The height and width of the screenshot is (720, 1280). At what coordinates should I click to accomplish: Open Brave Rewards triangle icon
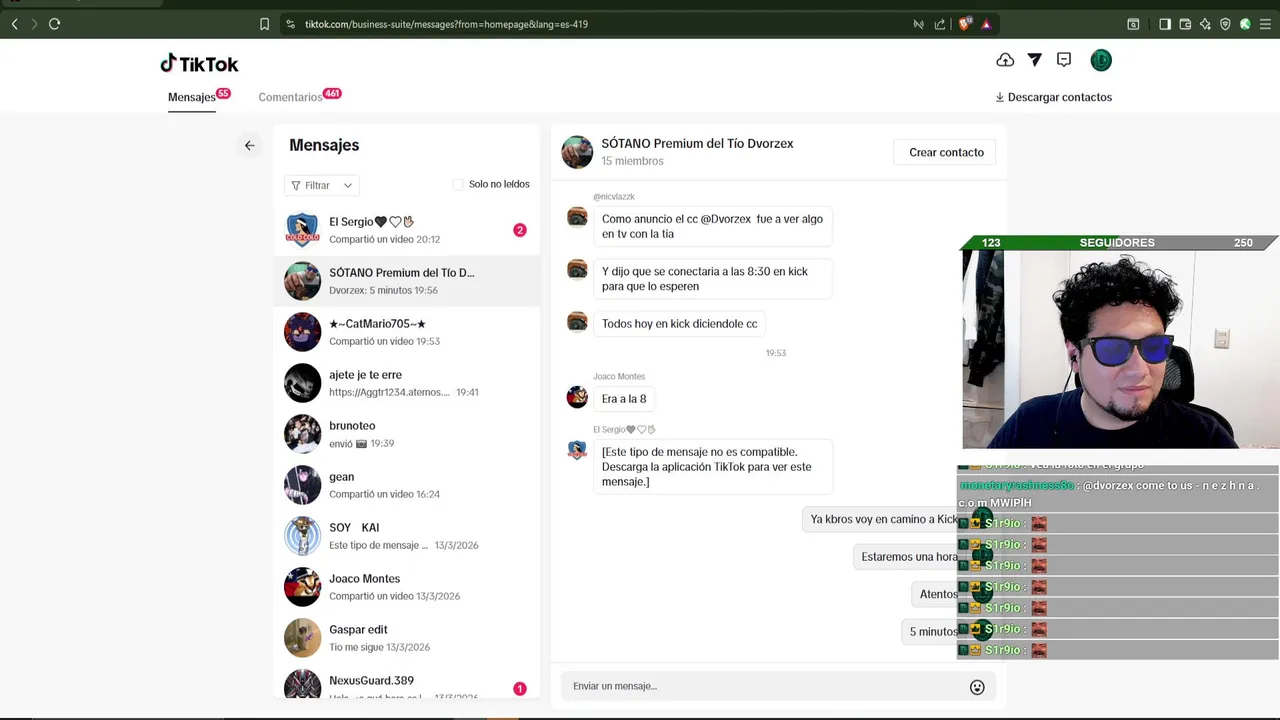click(x=986, y=24)
